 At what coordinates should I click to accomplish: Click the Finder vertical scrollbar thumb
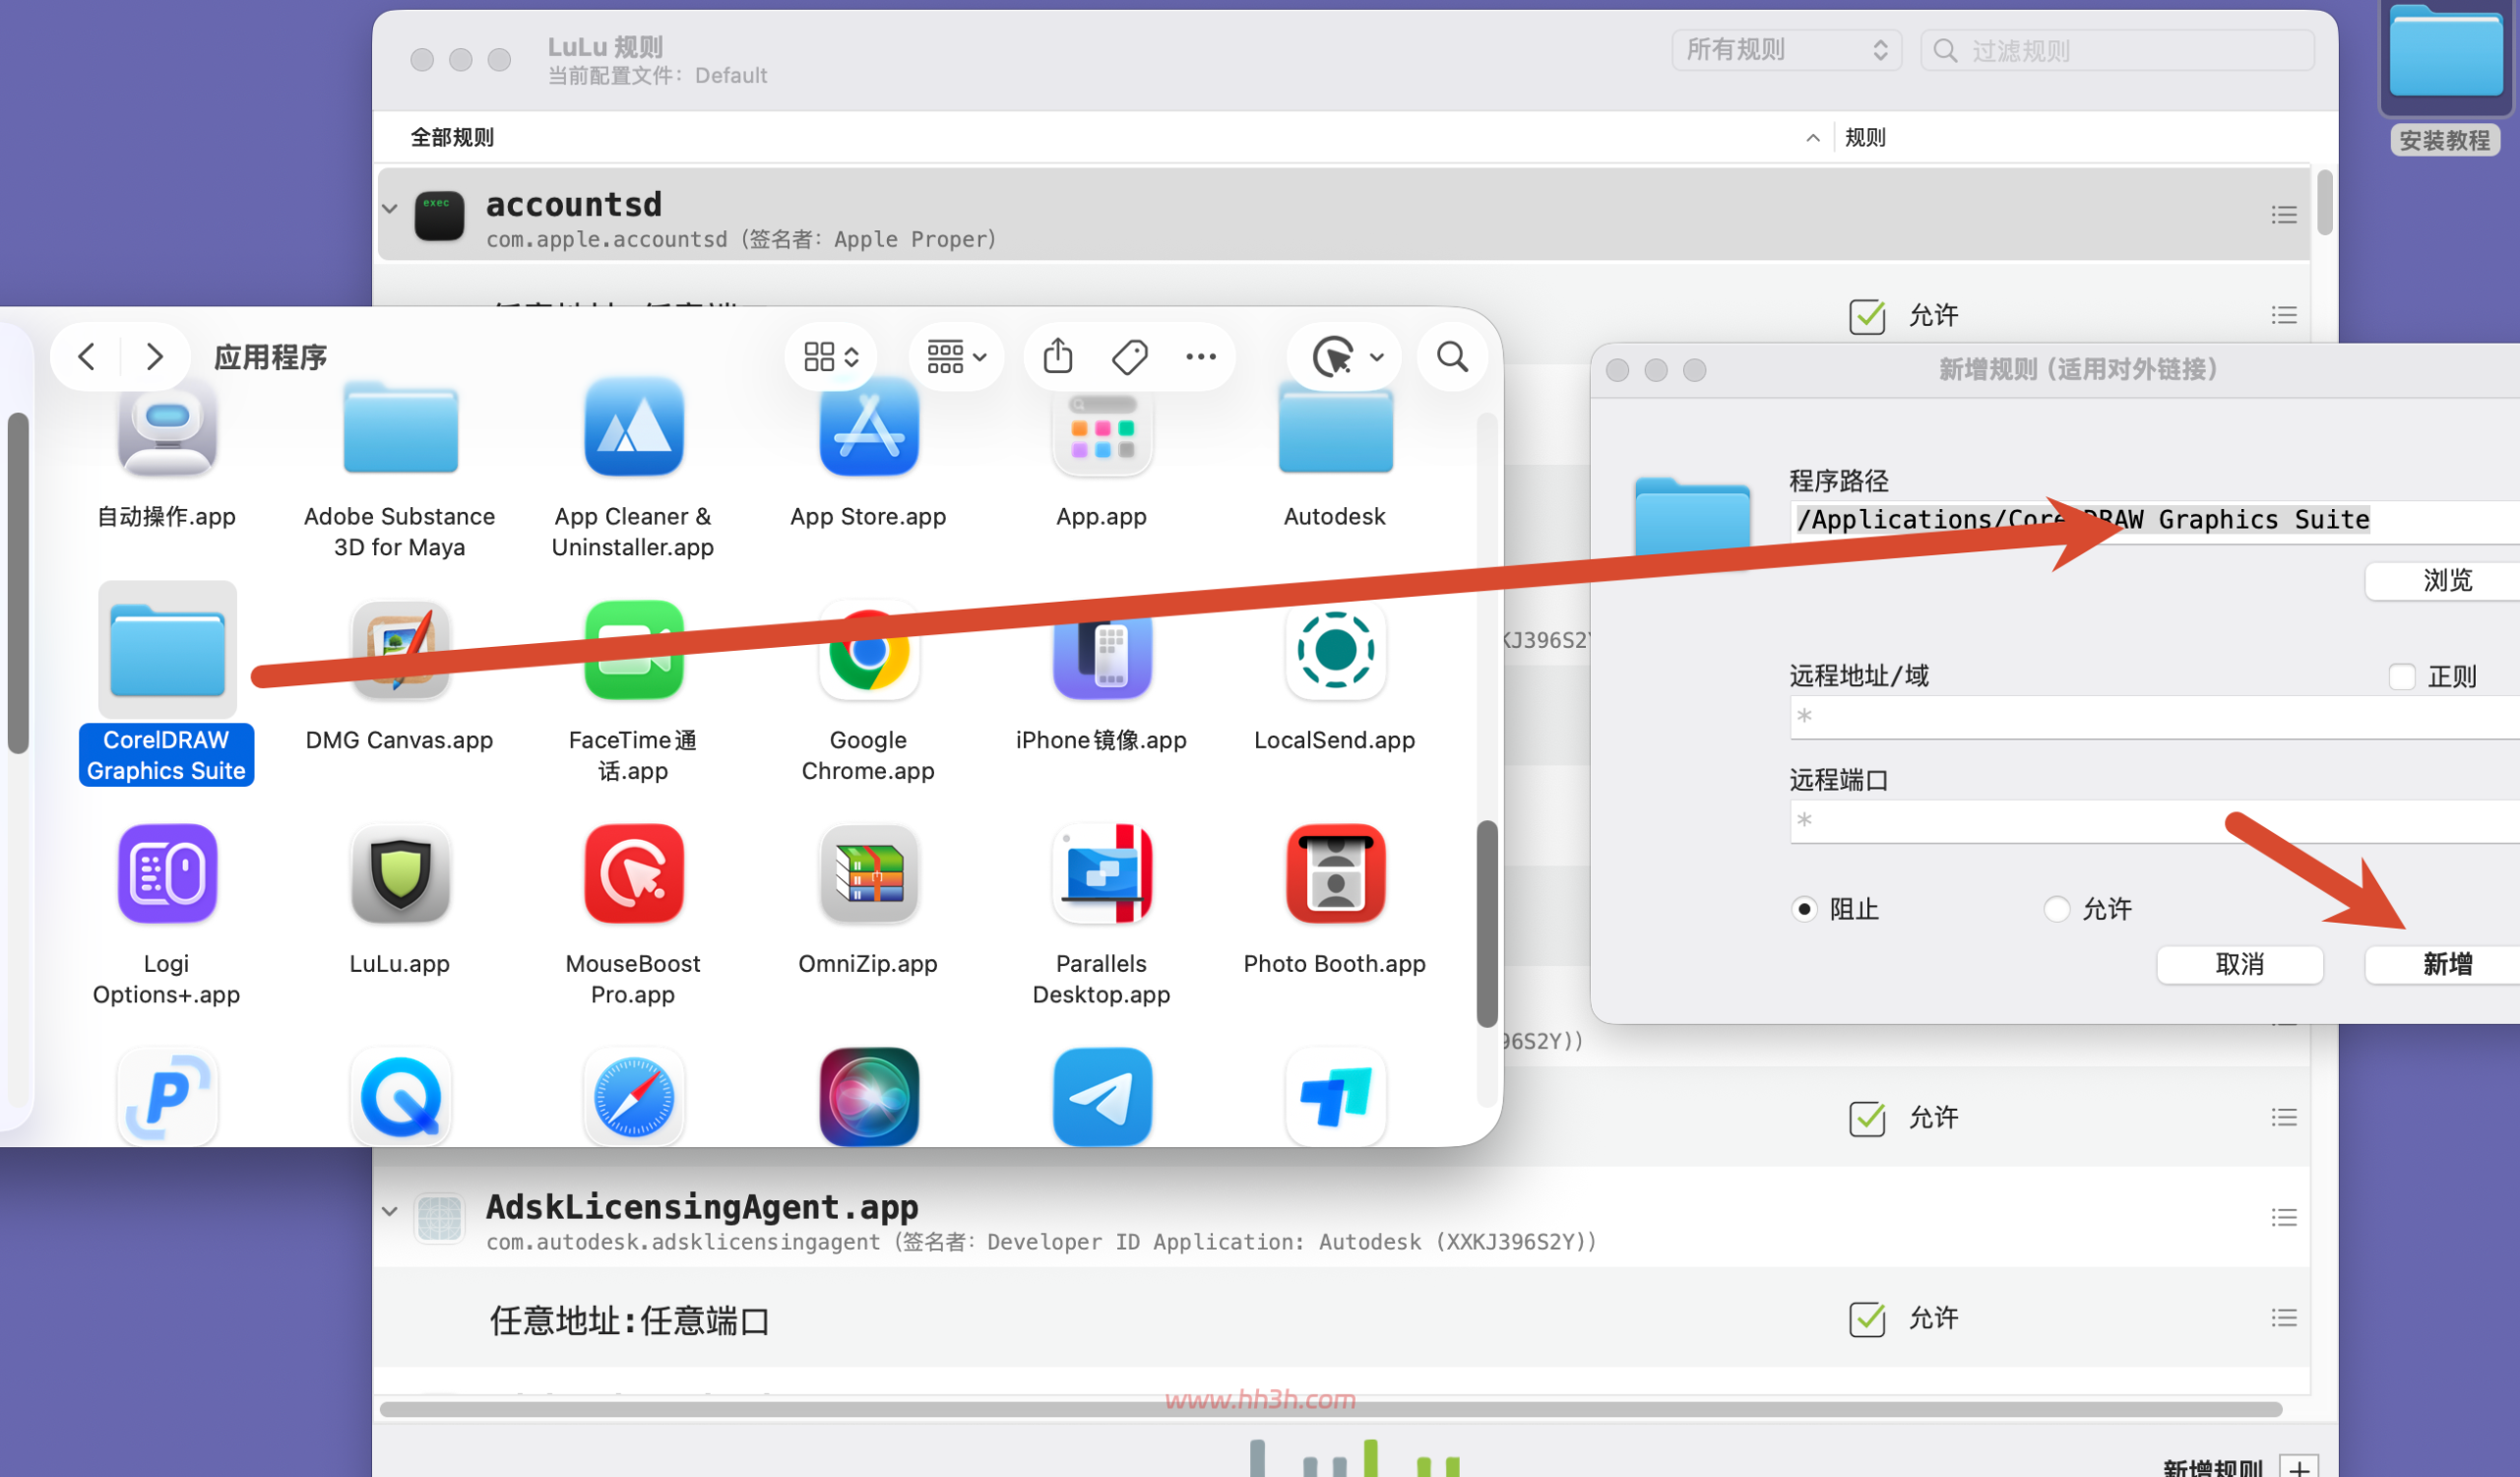(1487, 923)
